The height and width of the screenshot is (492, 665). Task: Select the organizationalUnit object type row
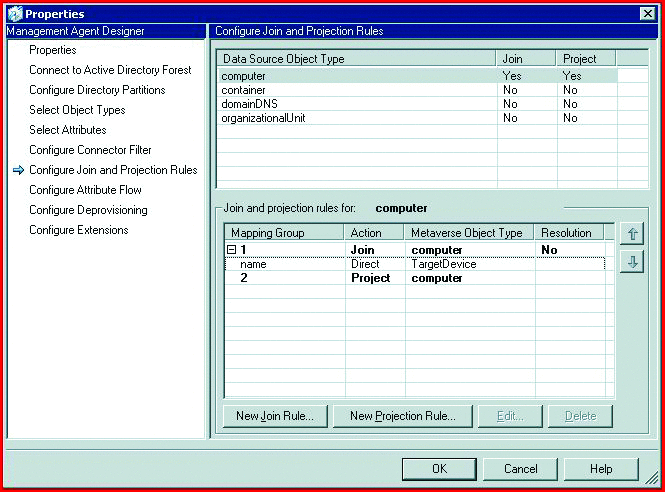263,118
